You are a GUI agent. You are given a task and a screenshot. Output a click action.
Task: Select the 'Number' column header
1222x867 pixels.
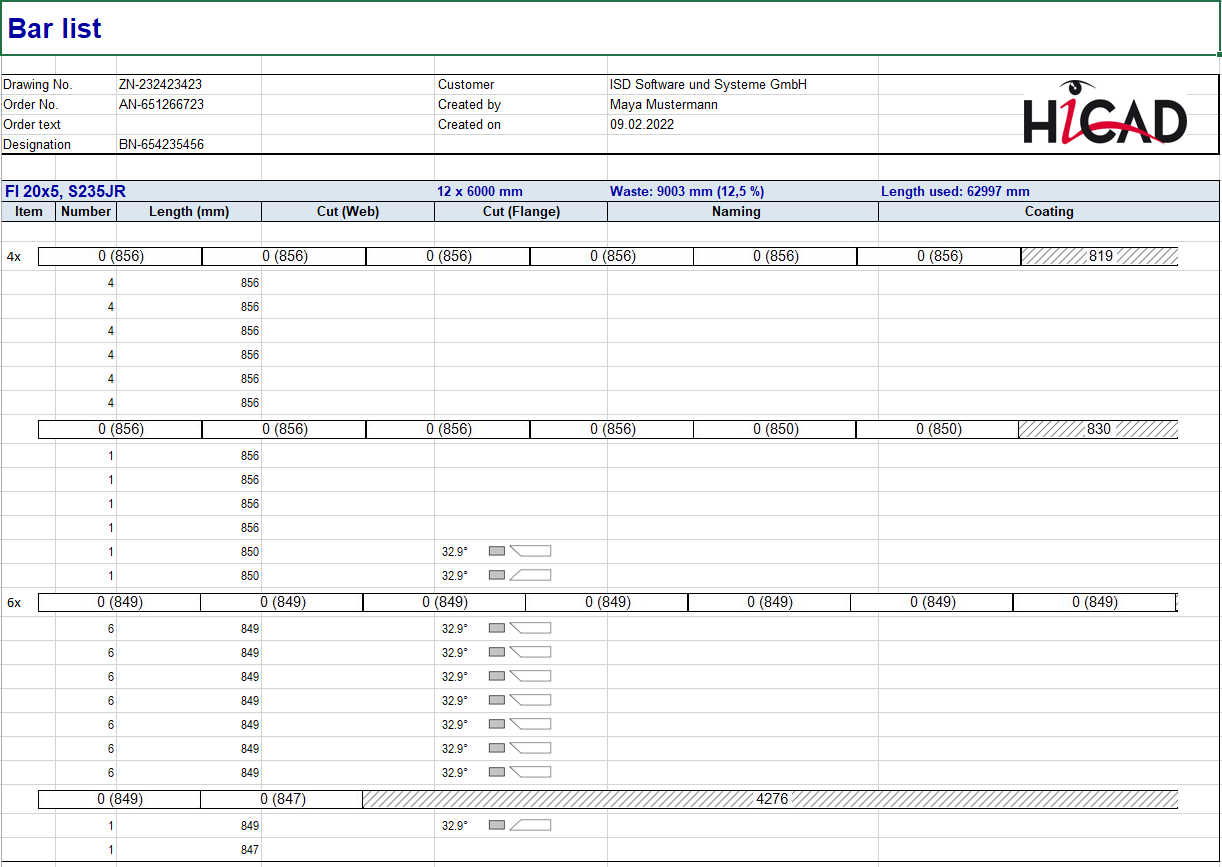click(86, 212)
